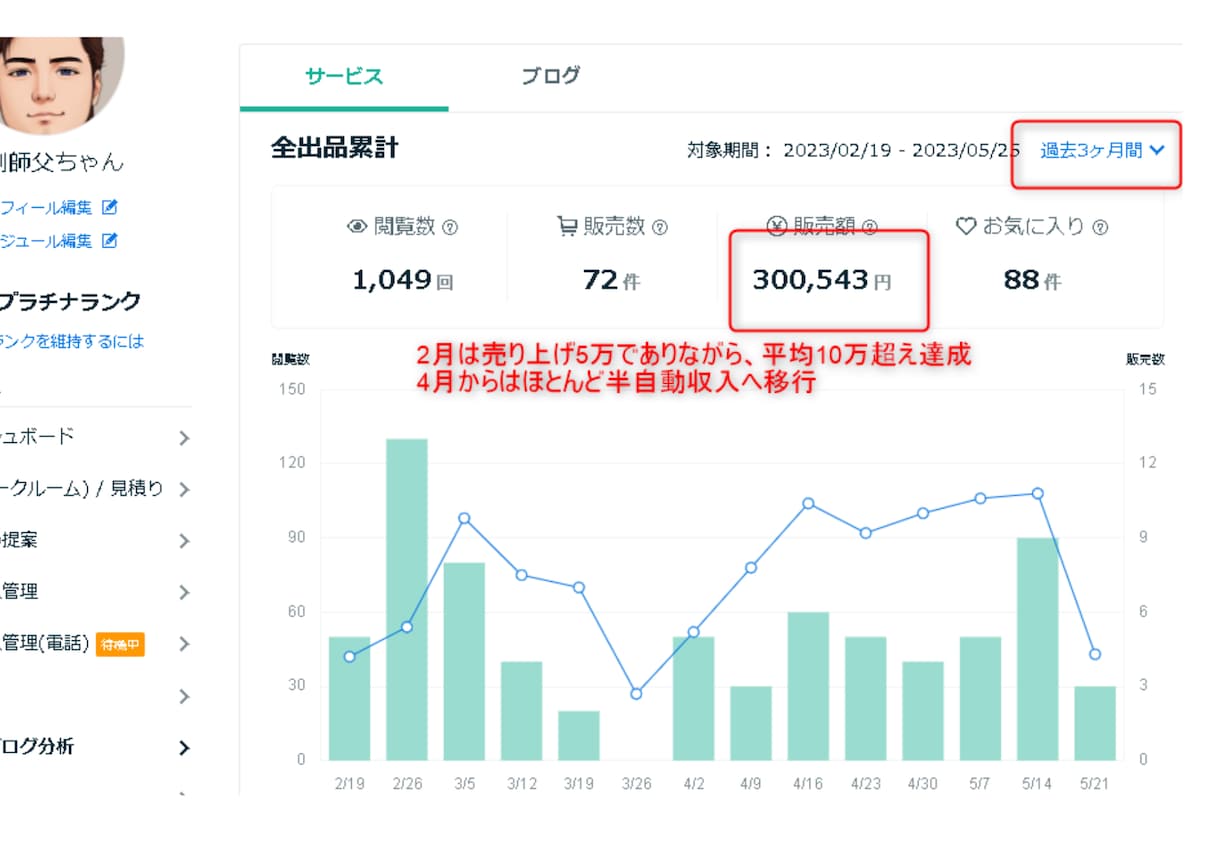The height and width of the screenshot is (865, 1220).
Task: Open the プロフィール編集 link
Action: 46,208
